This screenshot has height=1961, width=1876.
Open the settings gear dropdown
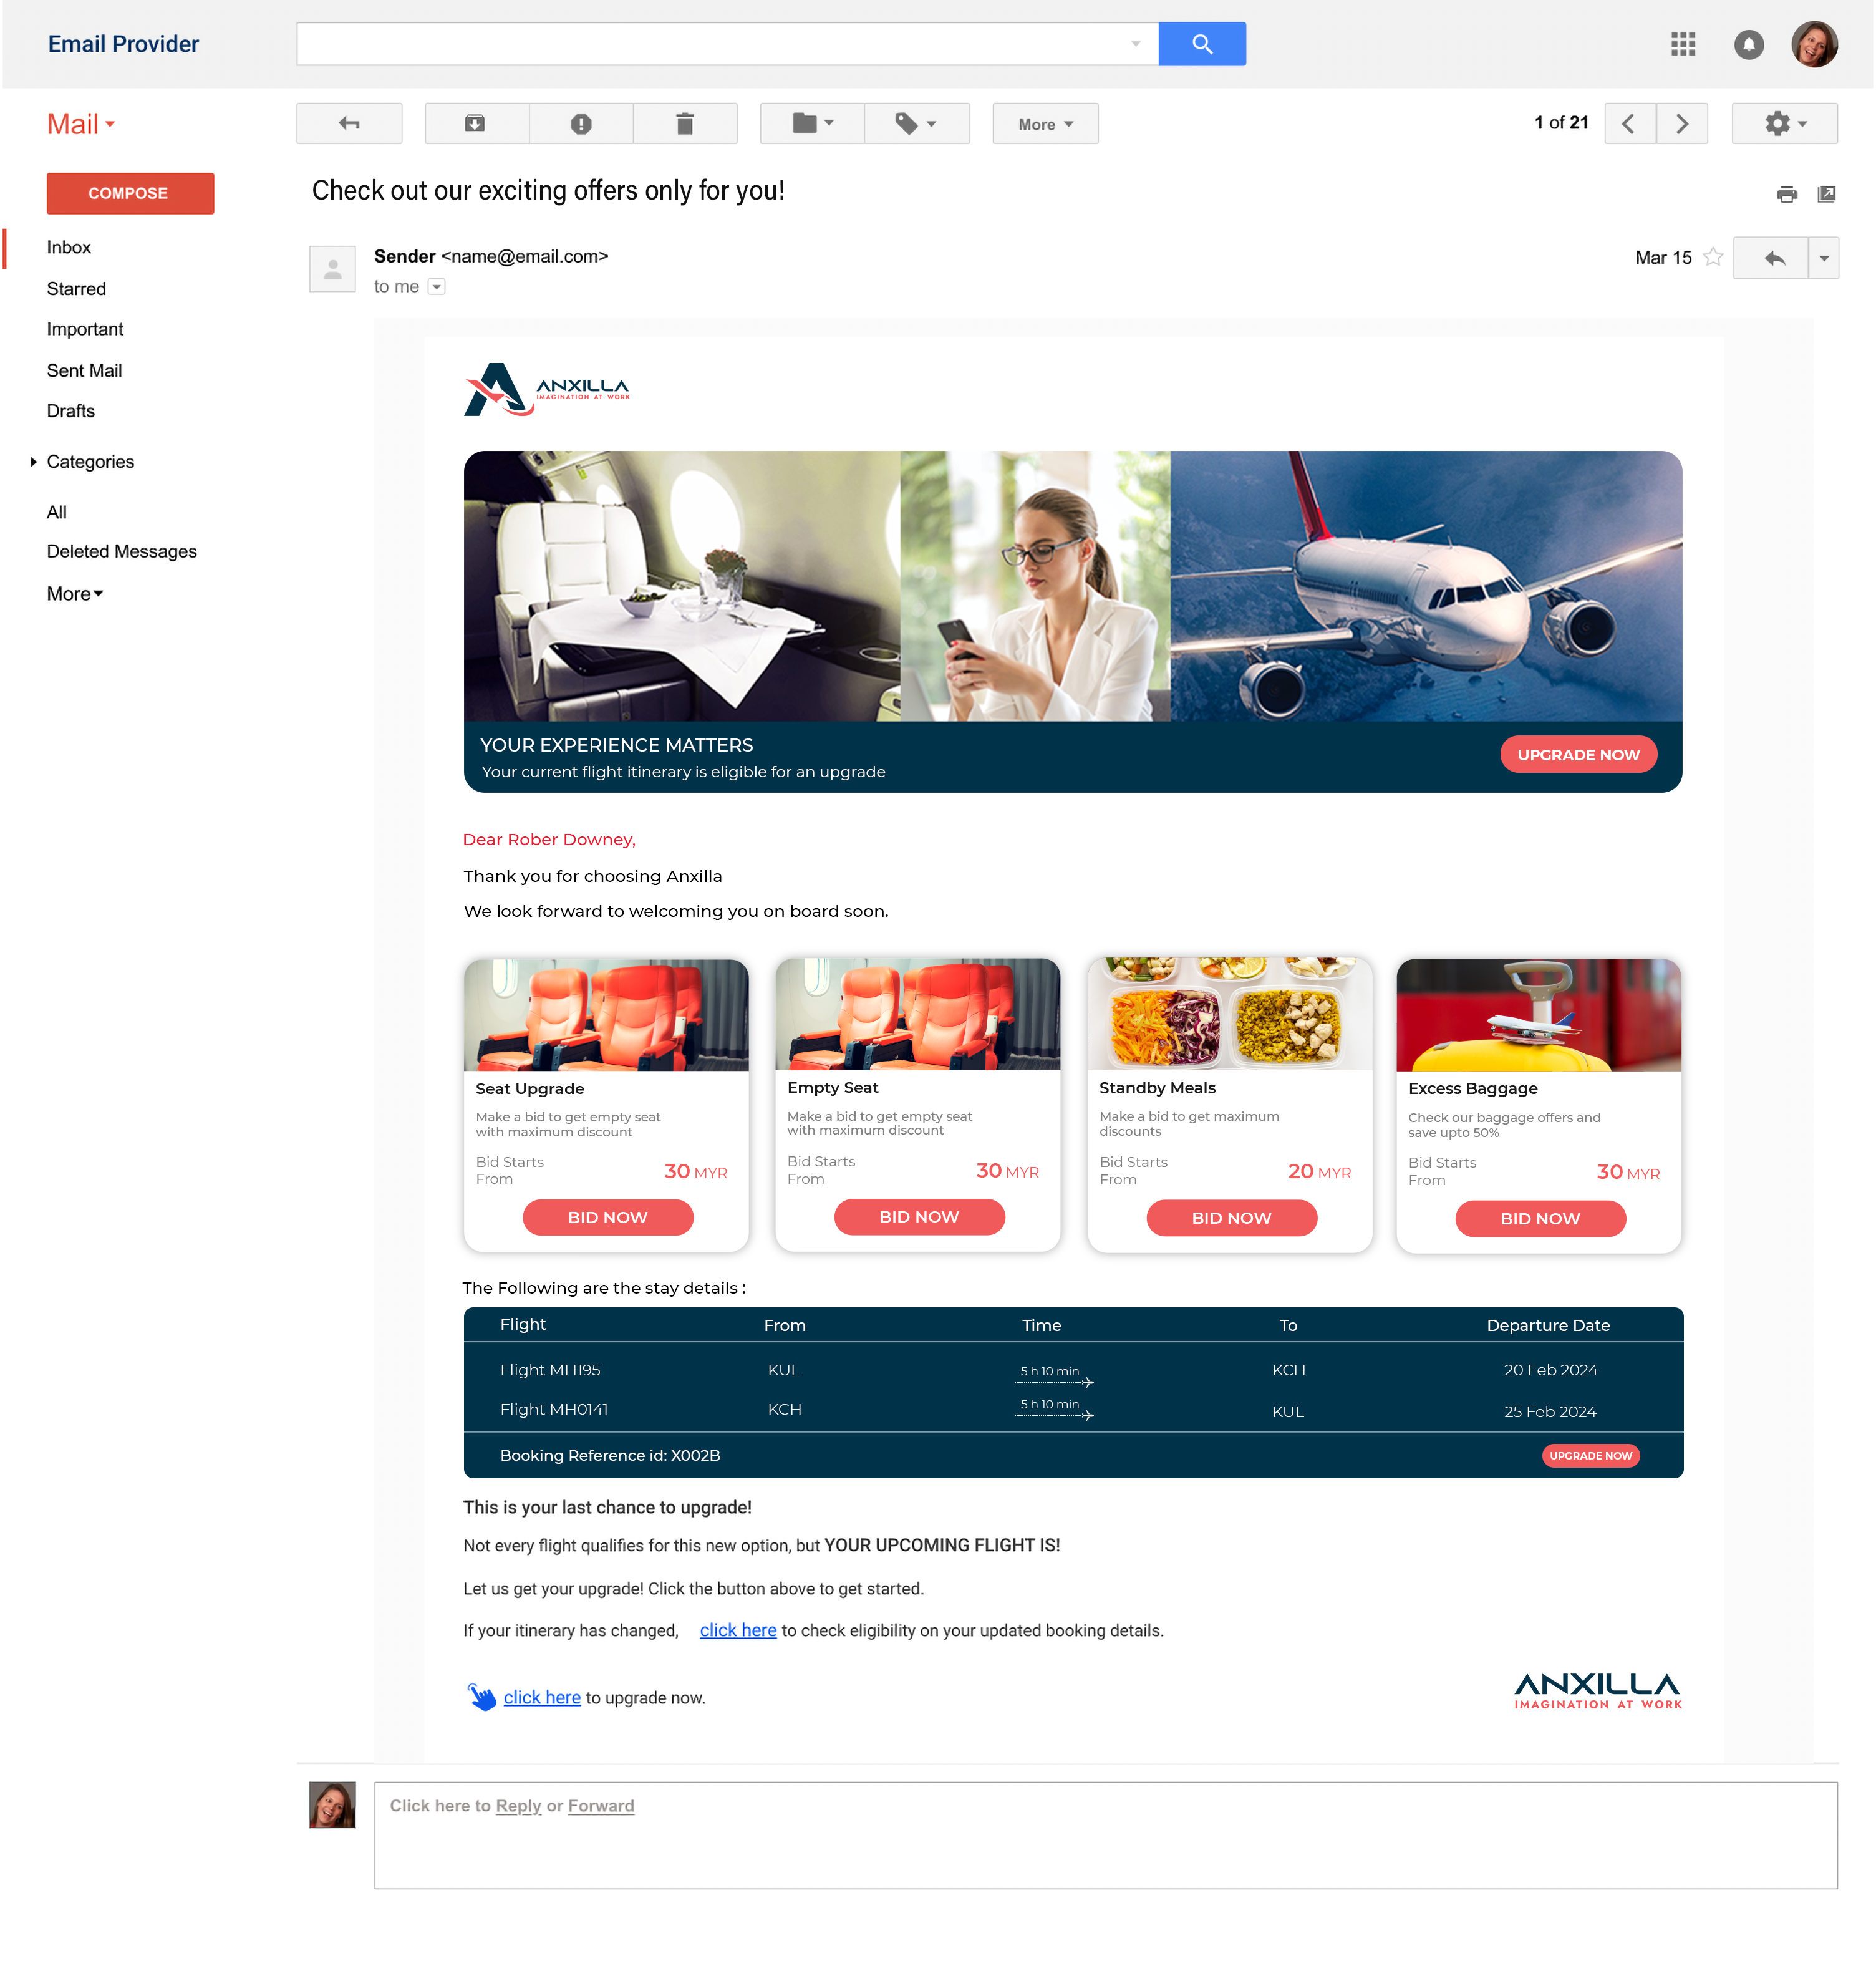click(x=1784, y=123)
